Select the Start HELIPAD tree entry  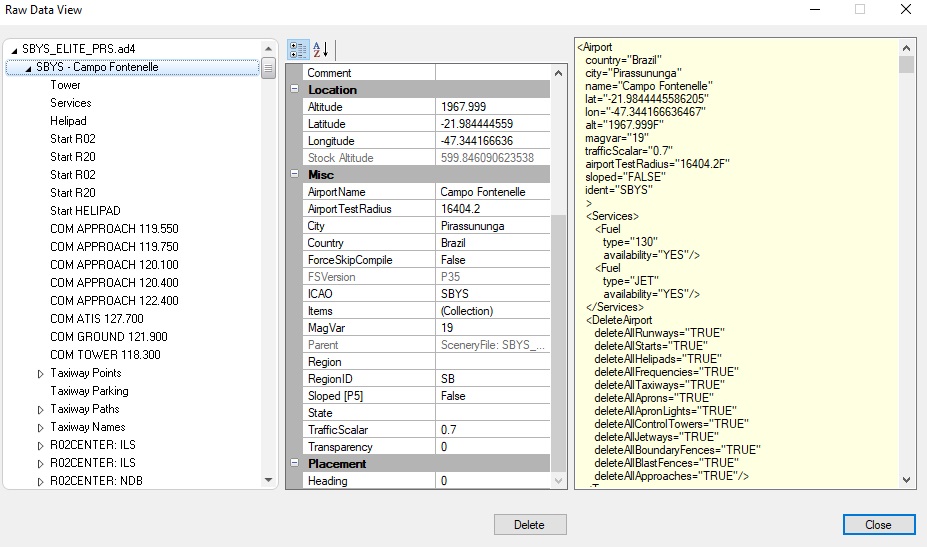point(85,211)
